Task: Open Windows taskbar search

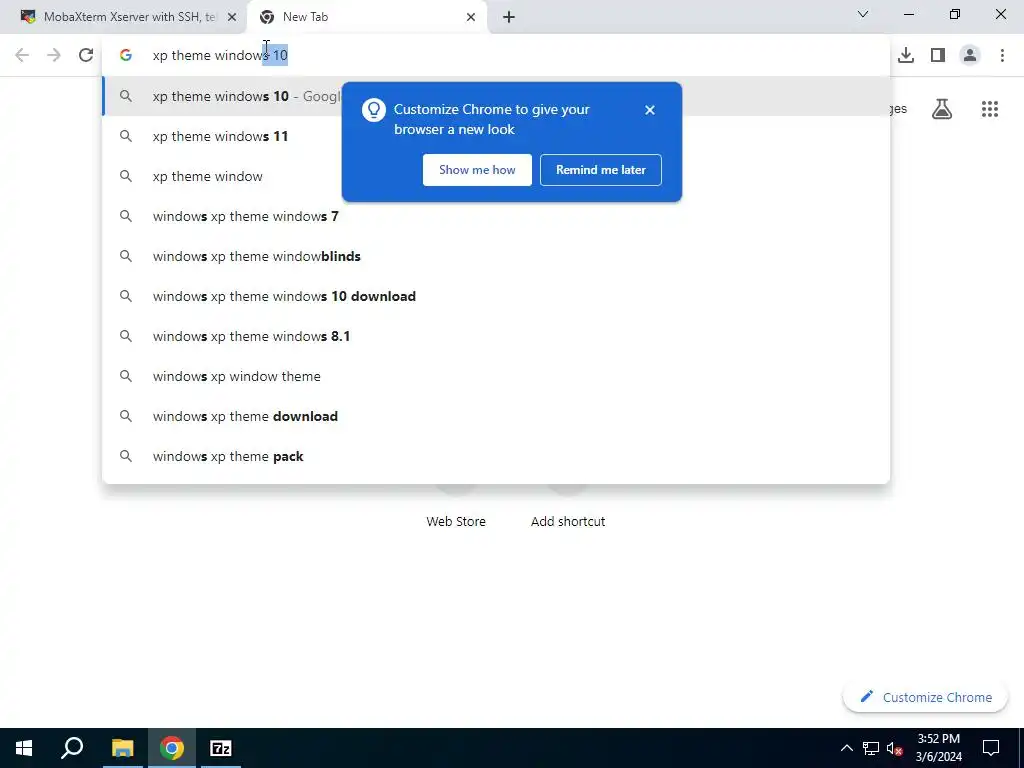Action: (x=72, y=748)
